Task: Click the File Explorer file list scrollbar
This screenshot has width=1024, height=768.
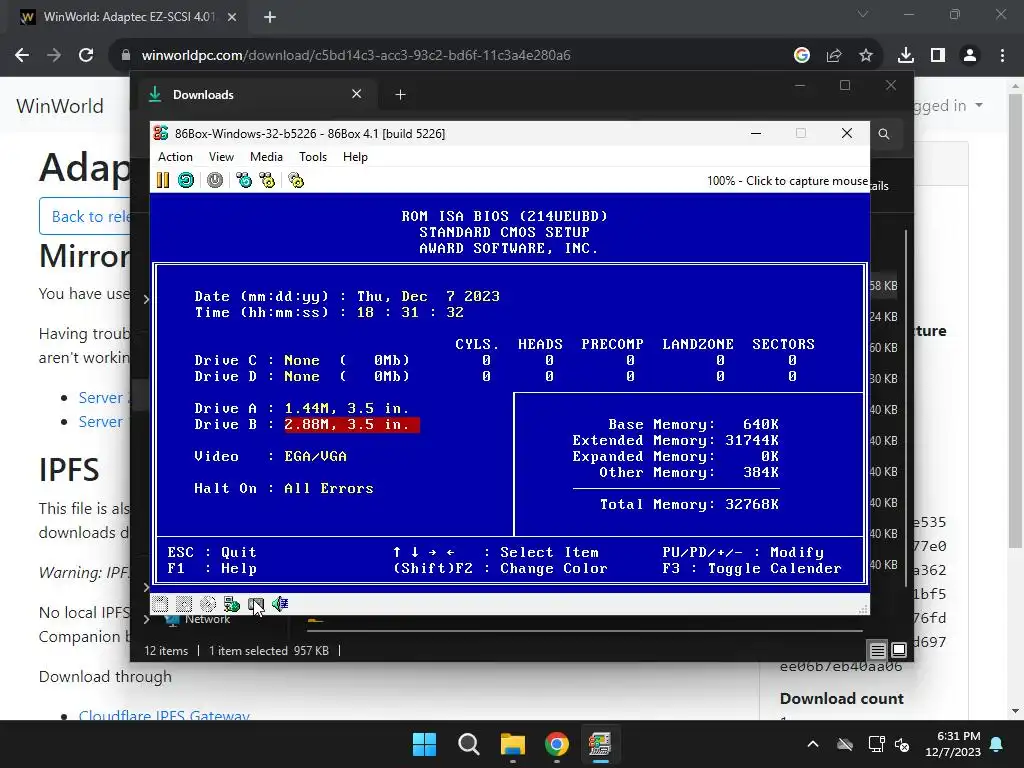Action: tap(905, 408)
